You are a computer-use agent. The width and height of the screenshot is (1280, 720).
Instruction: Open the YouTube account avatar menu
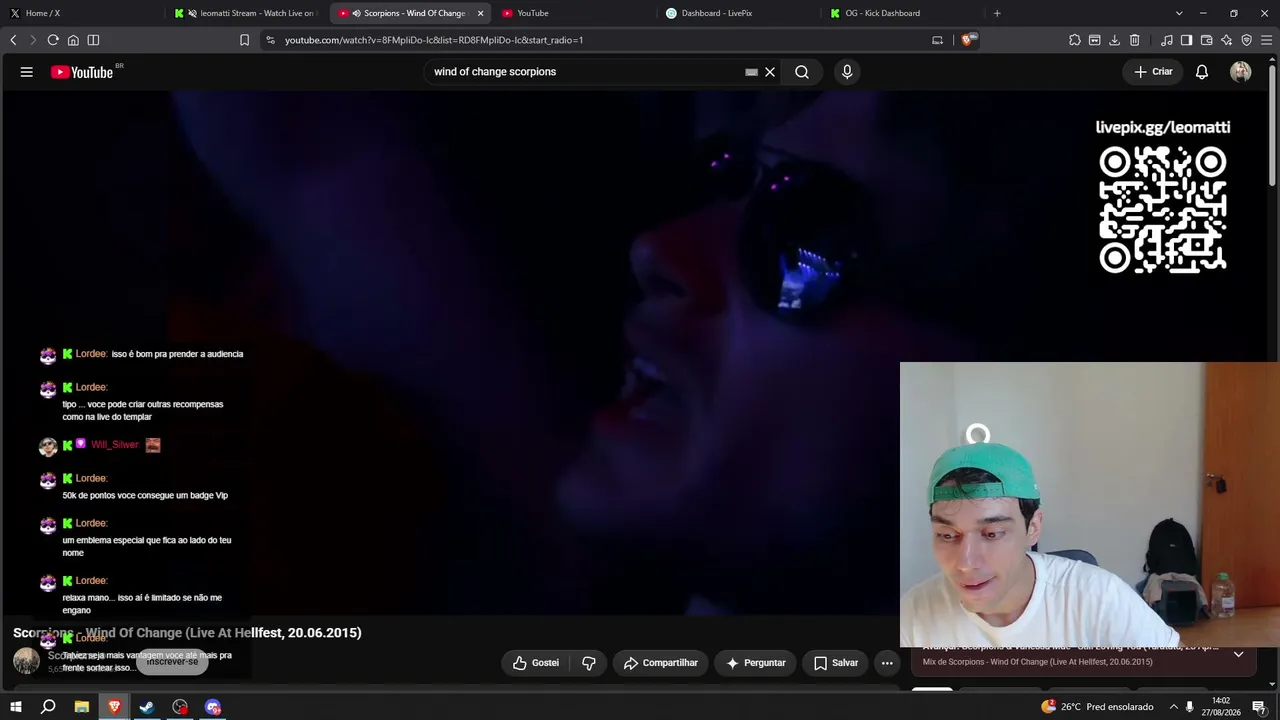[x=1241, y=72]
